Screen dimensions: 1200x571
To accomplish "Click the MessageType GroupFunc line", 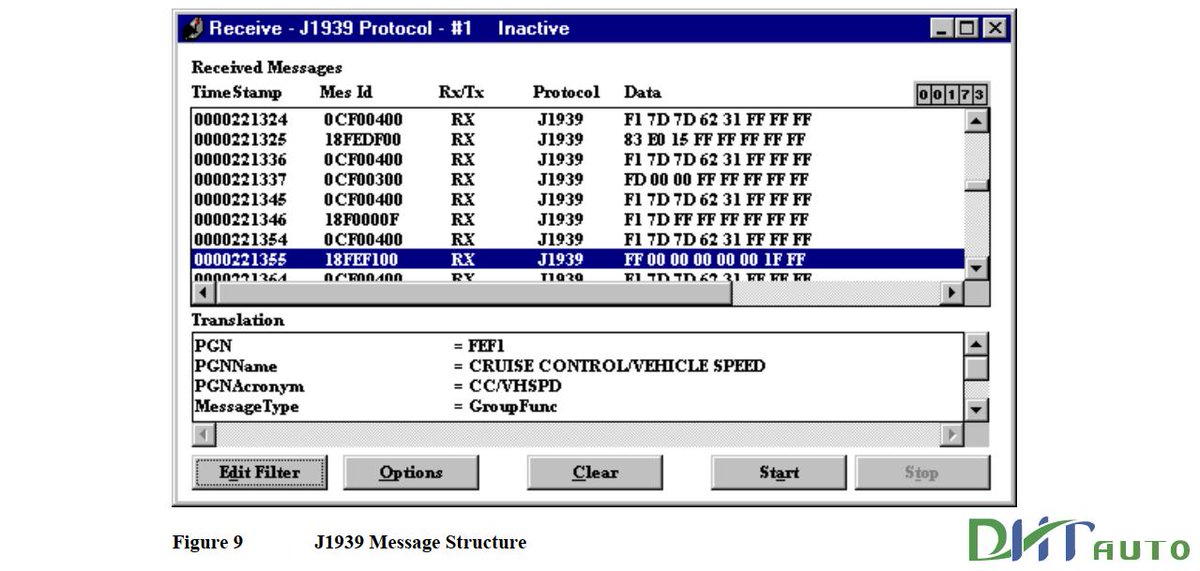I will [x=578, y=407].
